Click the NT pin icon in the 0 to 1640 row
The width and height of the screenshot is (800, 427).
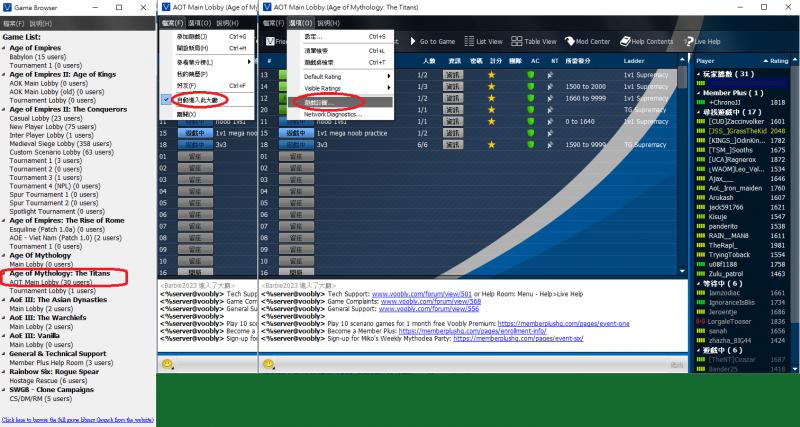[550, 121]
